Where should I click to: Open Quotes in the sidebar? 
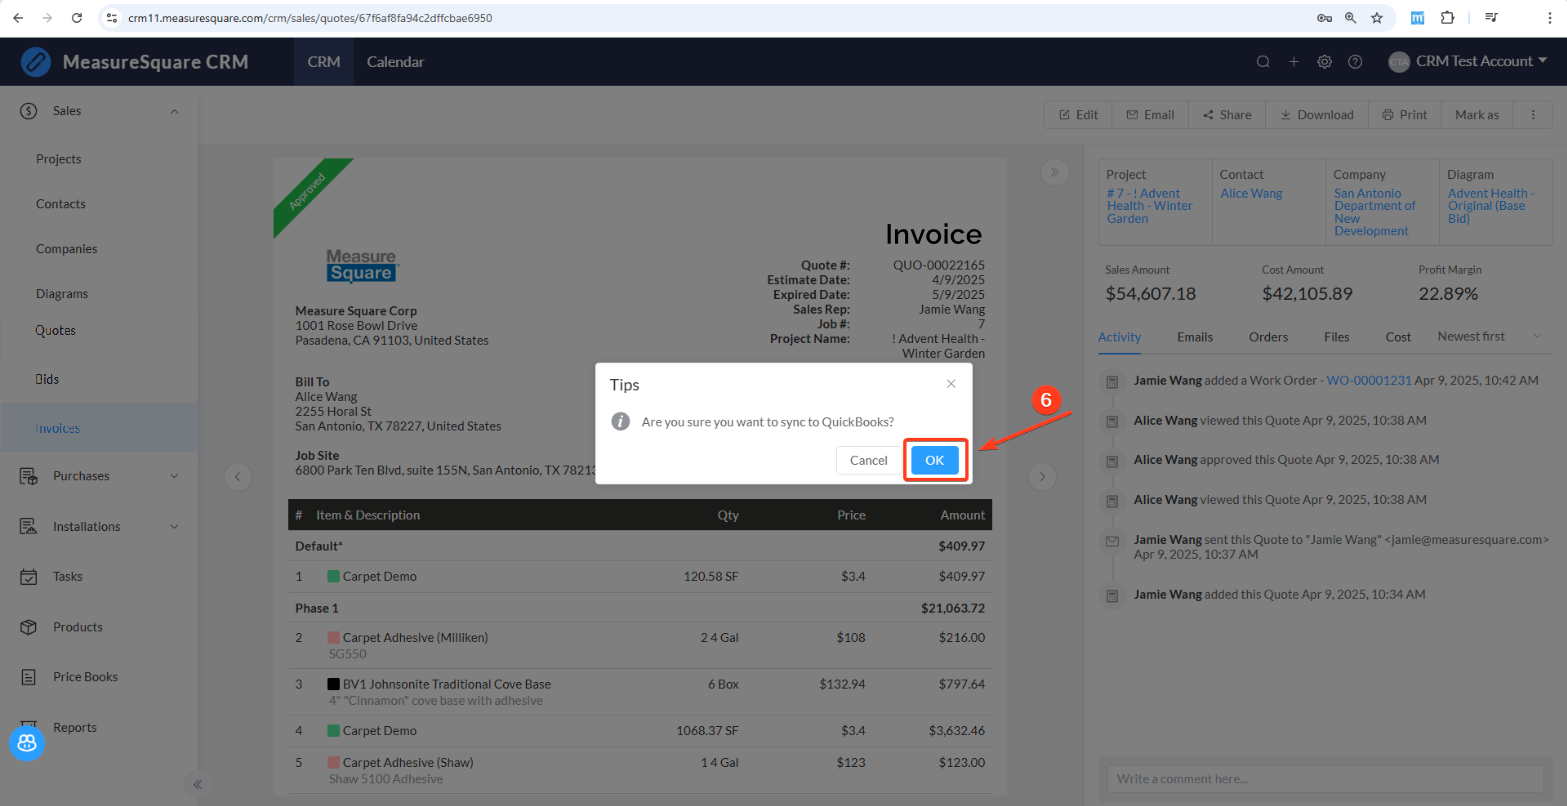[x=56, y=331]
